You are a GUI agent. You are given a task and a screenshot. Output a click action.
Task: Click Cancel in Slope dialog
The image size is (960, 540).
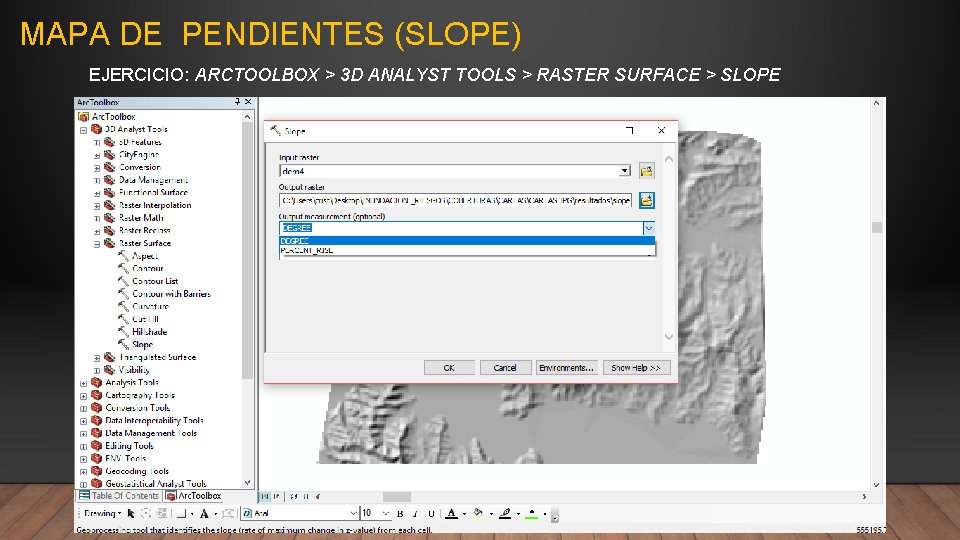pyautogui.click(x=505, y=367)
